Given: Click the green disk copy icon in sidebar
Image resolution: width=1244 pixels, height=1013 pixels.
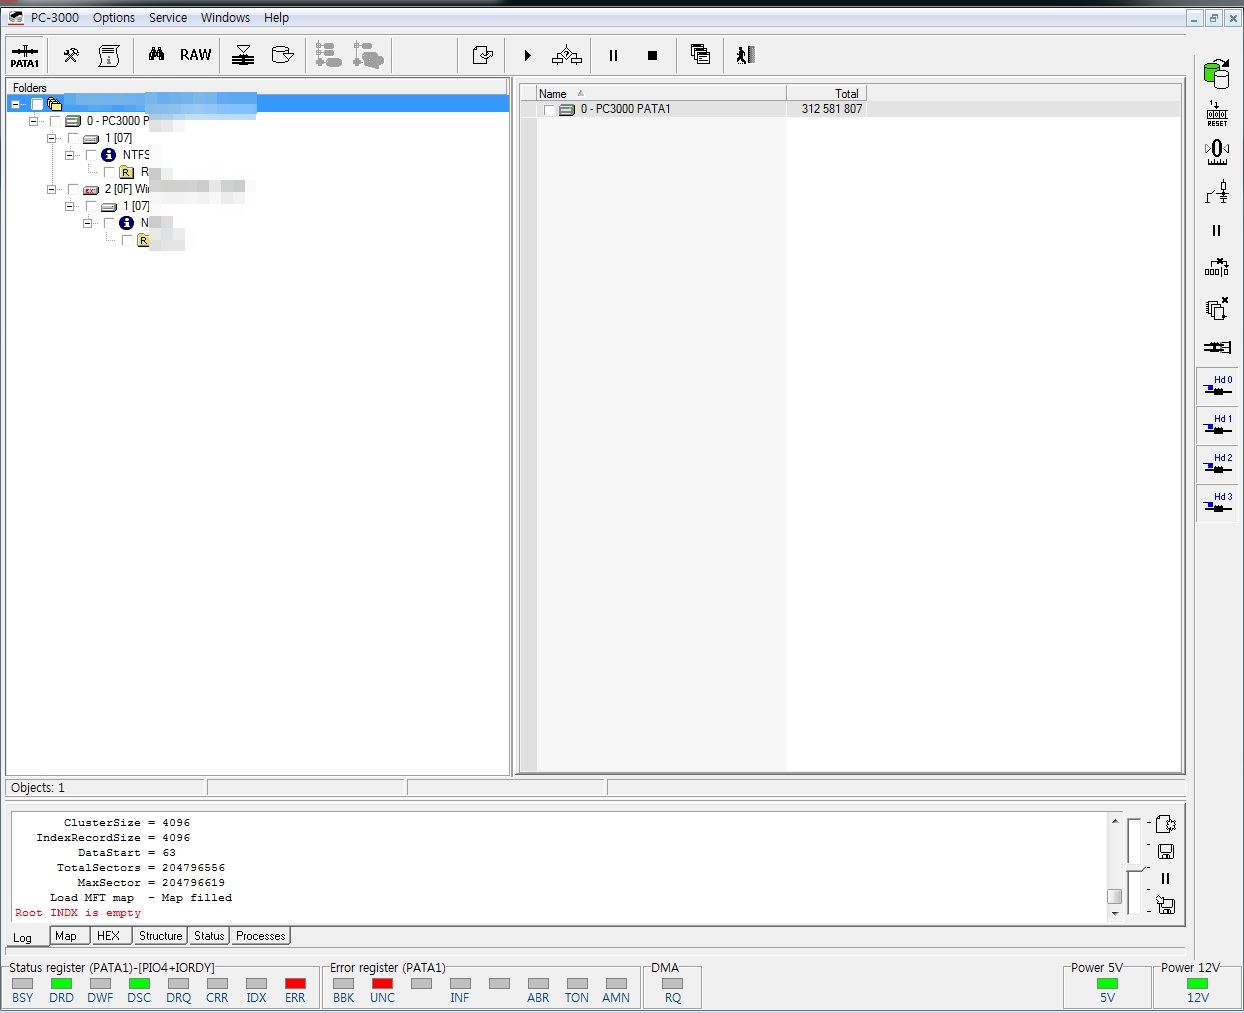Looking at the screenshot, I should (x=1217, y=73).
